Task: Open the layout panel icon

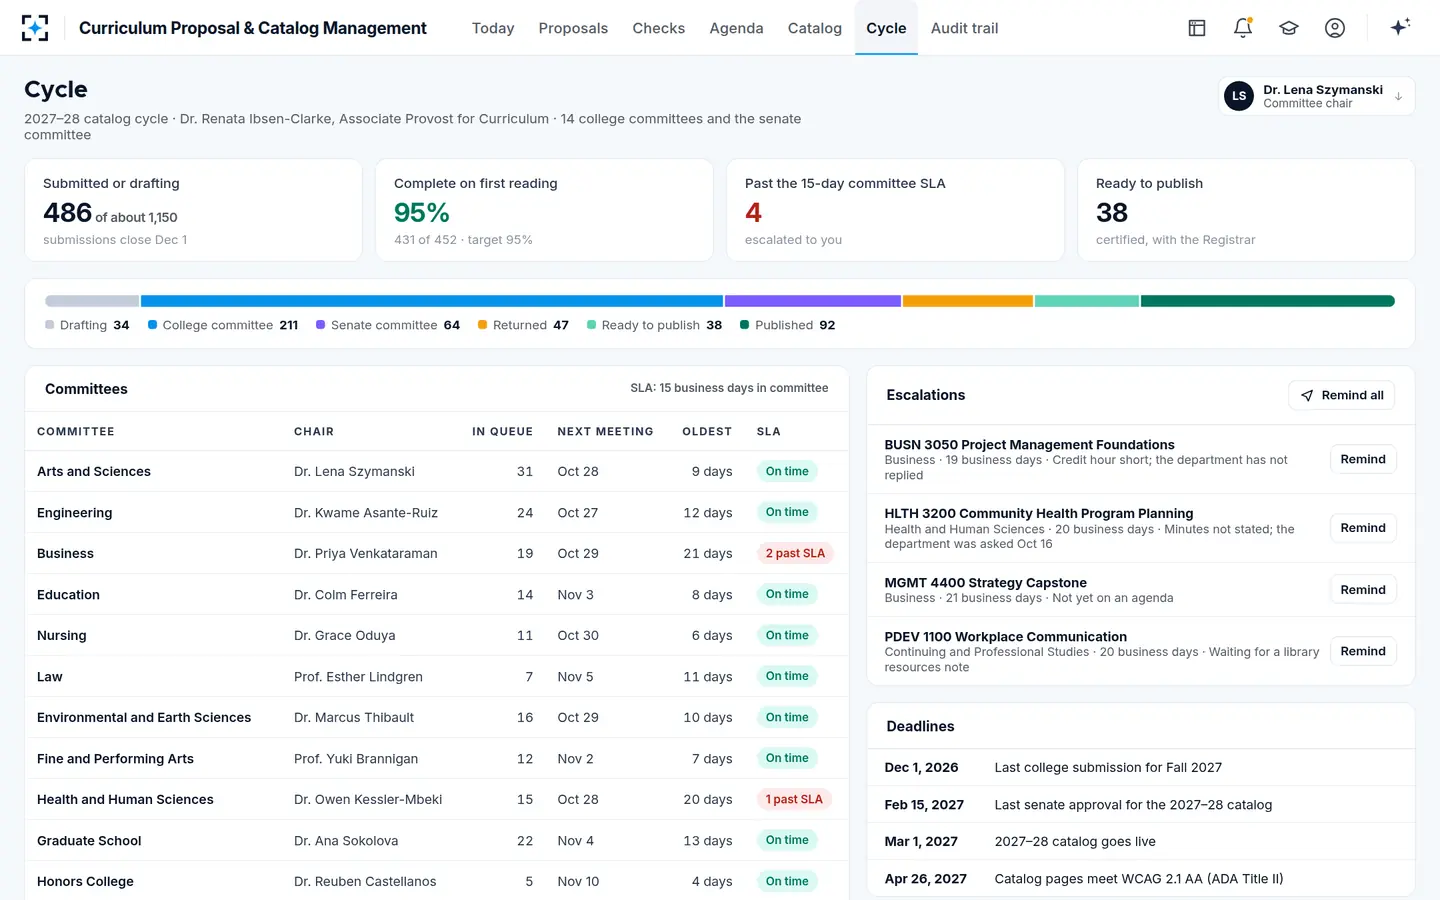Action: [x=1197, y=28]
